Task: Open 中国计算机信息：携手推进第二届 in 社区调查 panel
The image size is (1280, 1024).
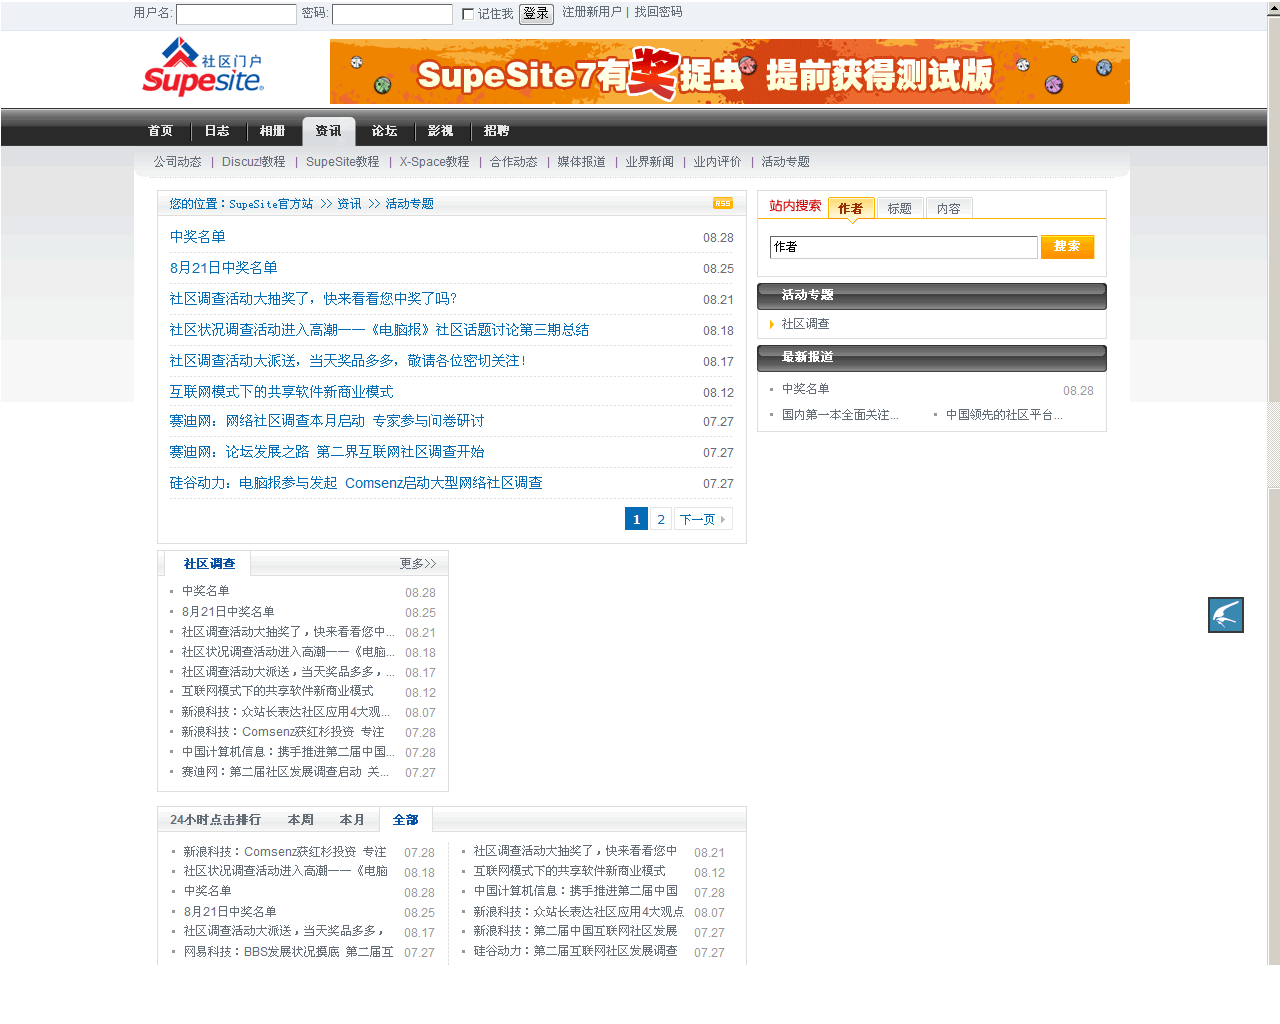Action: point(288,752)
